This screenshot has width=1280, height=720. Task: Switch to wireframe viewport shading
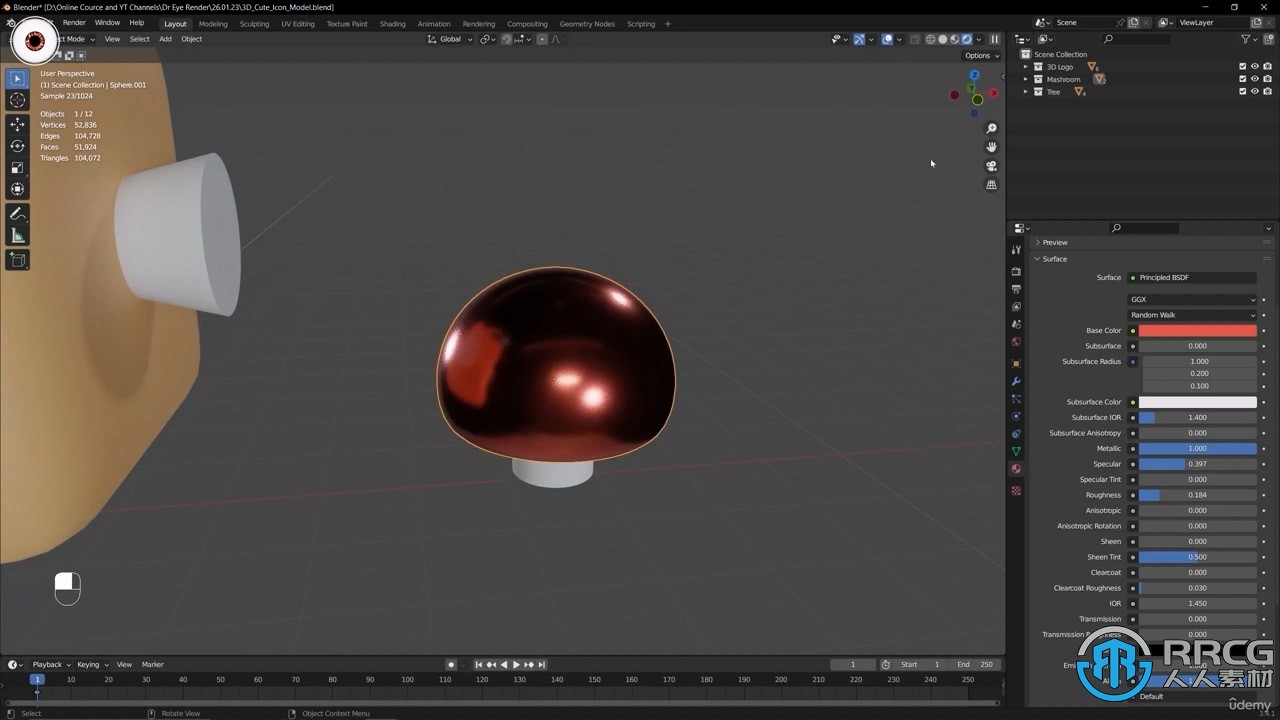tap(930, 39)
